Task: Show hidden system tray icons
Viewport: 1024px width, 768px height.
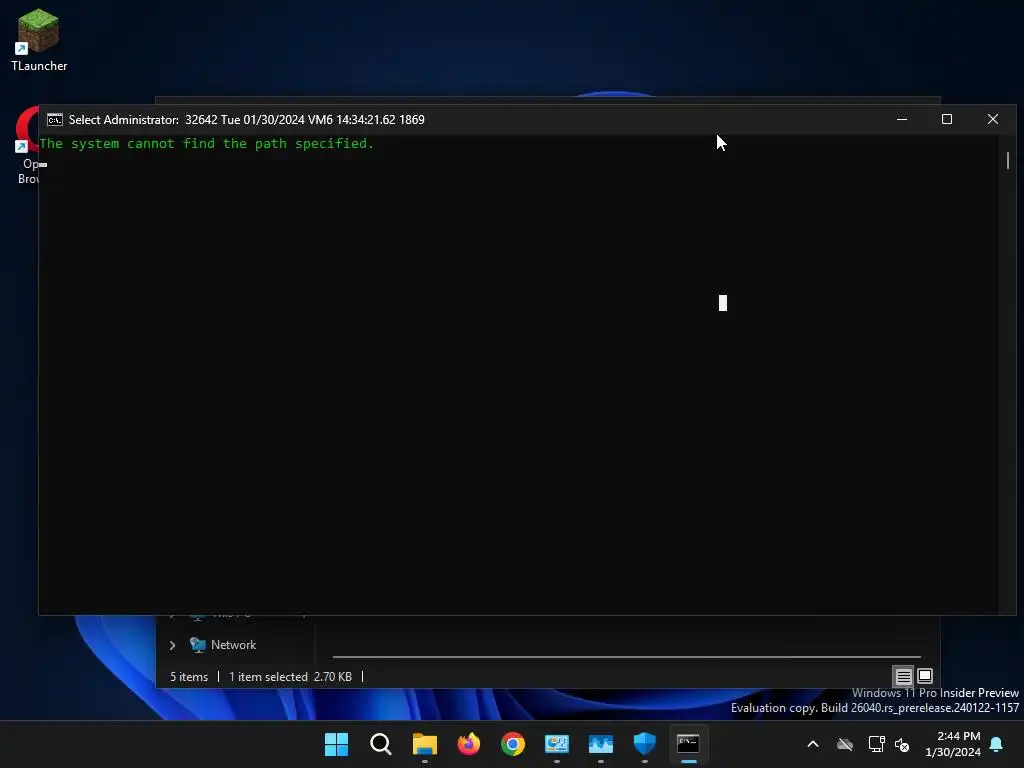Action: pyautogui.click(x=813, y=744)
